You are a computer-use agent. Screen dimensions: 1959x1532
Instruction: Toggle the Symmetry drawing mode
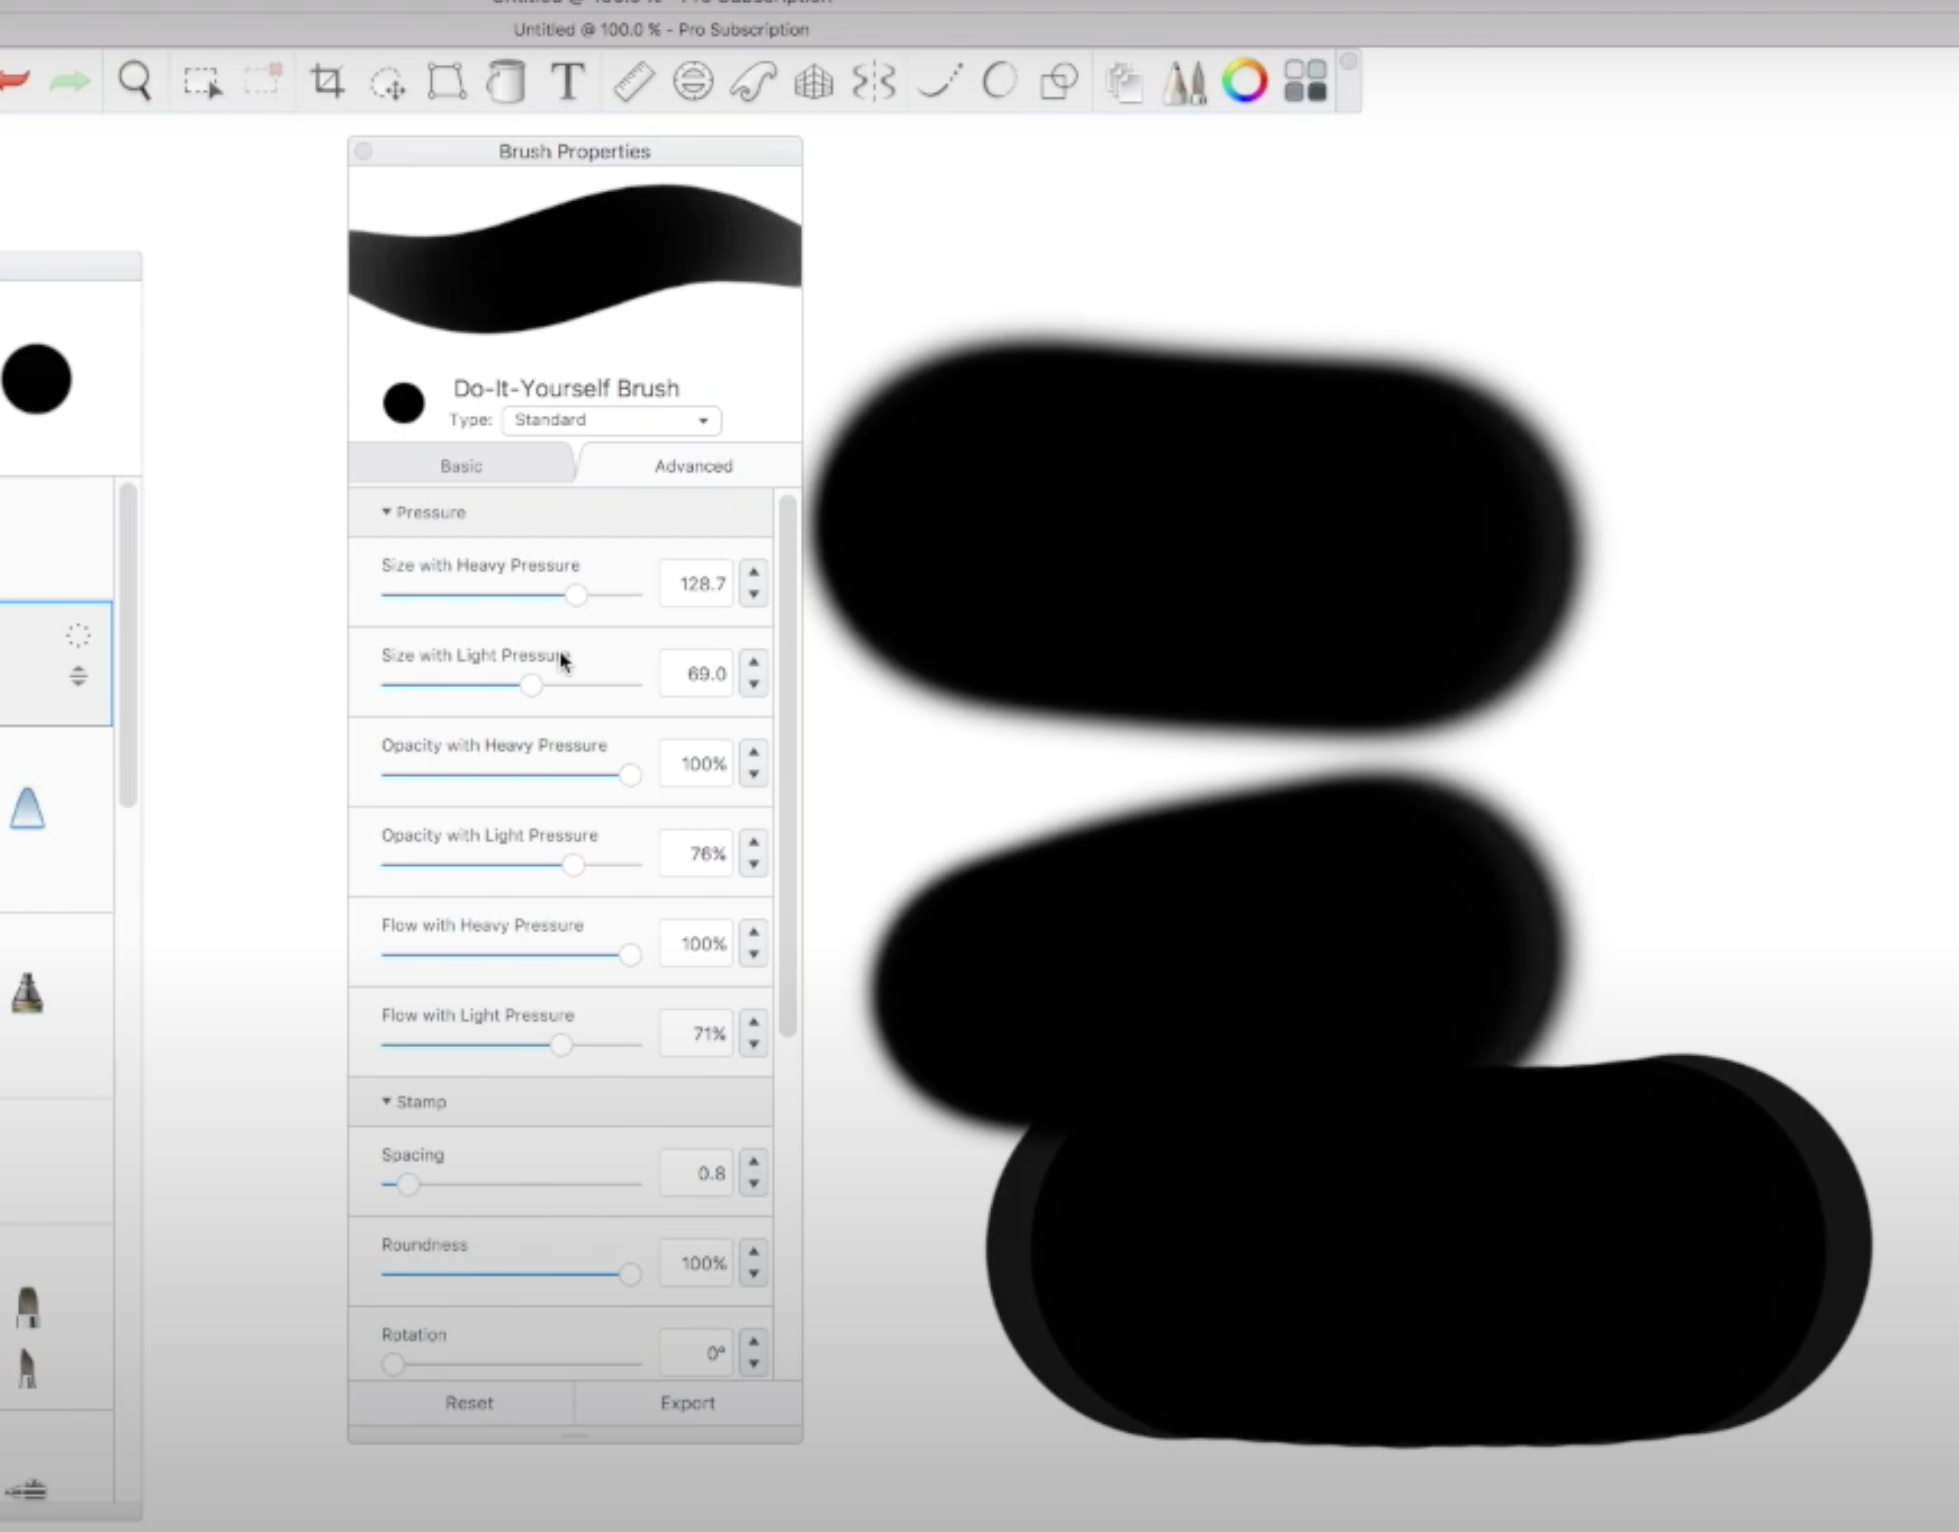(x=873, y=81)
